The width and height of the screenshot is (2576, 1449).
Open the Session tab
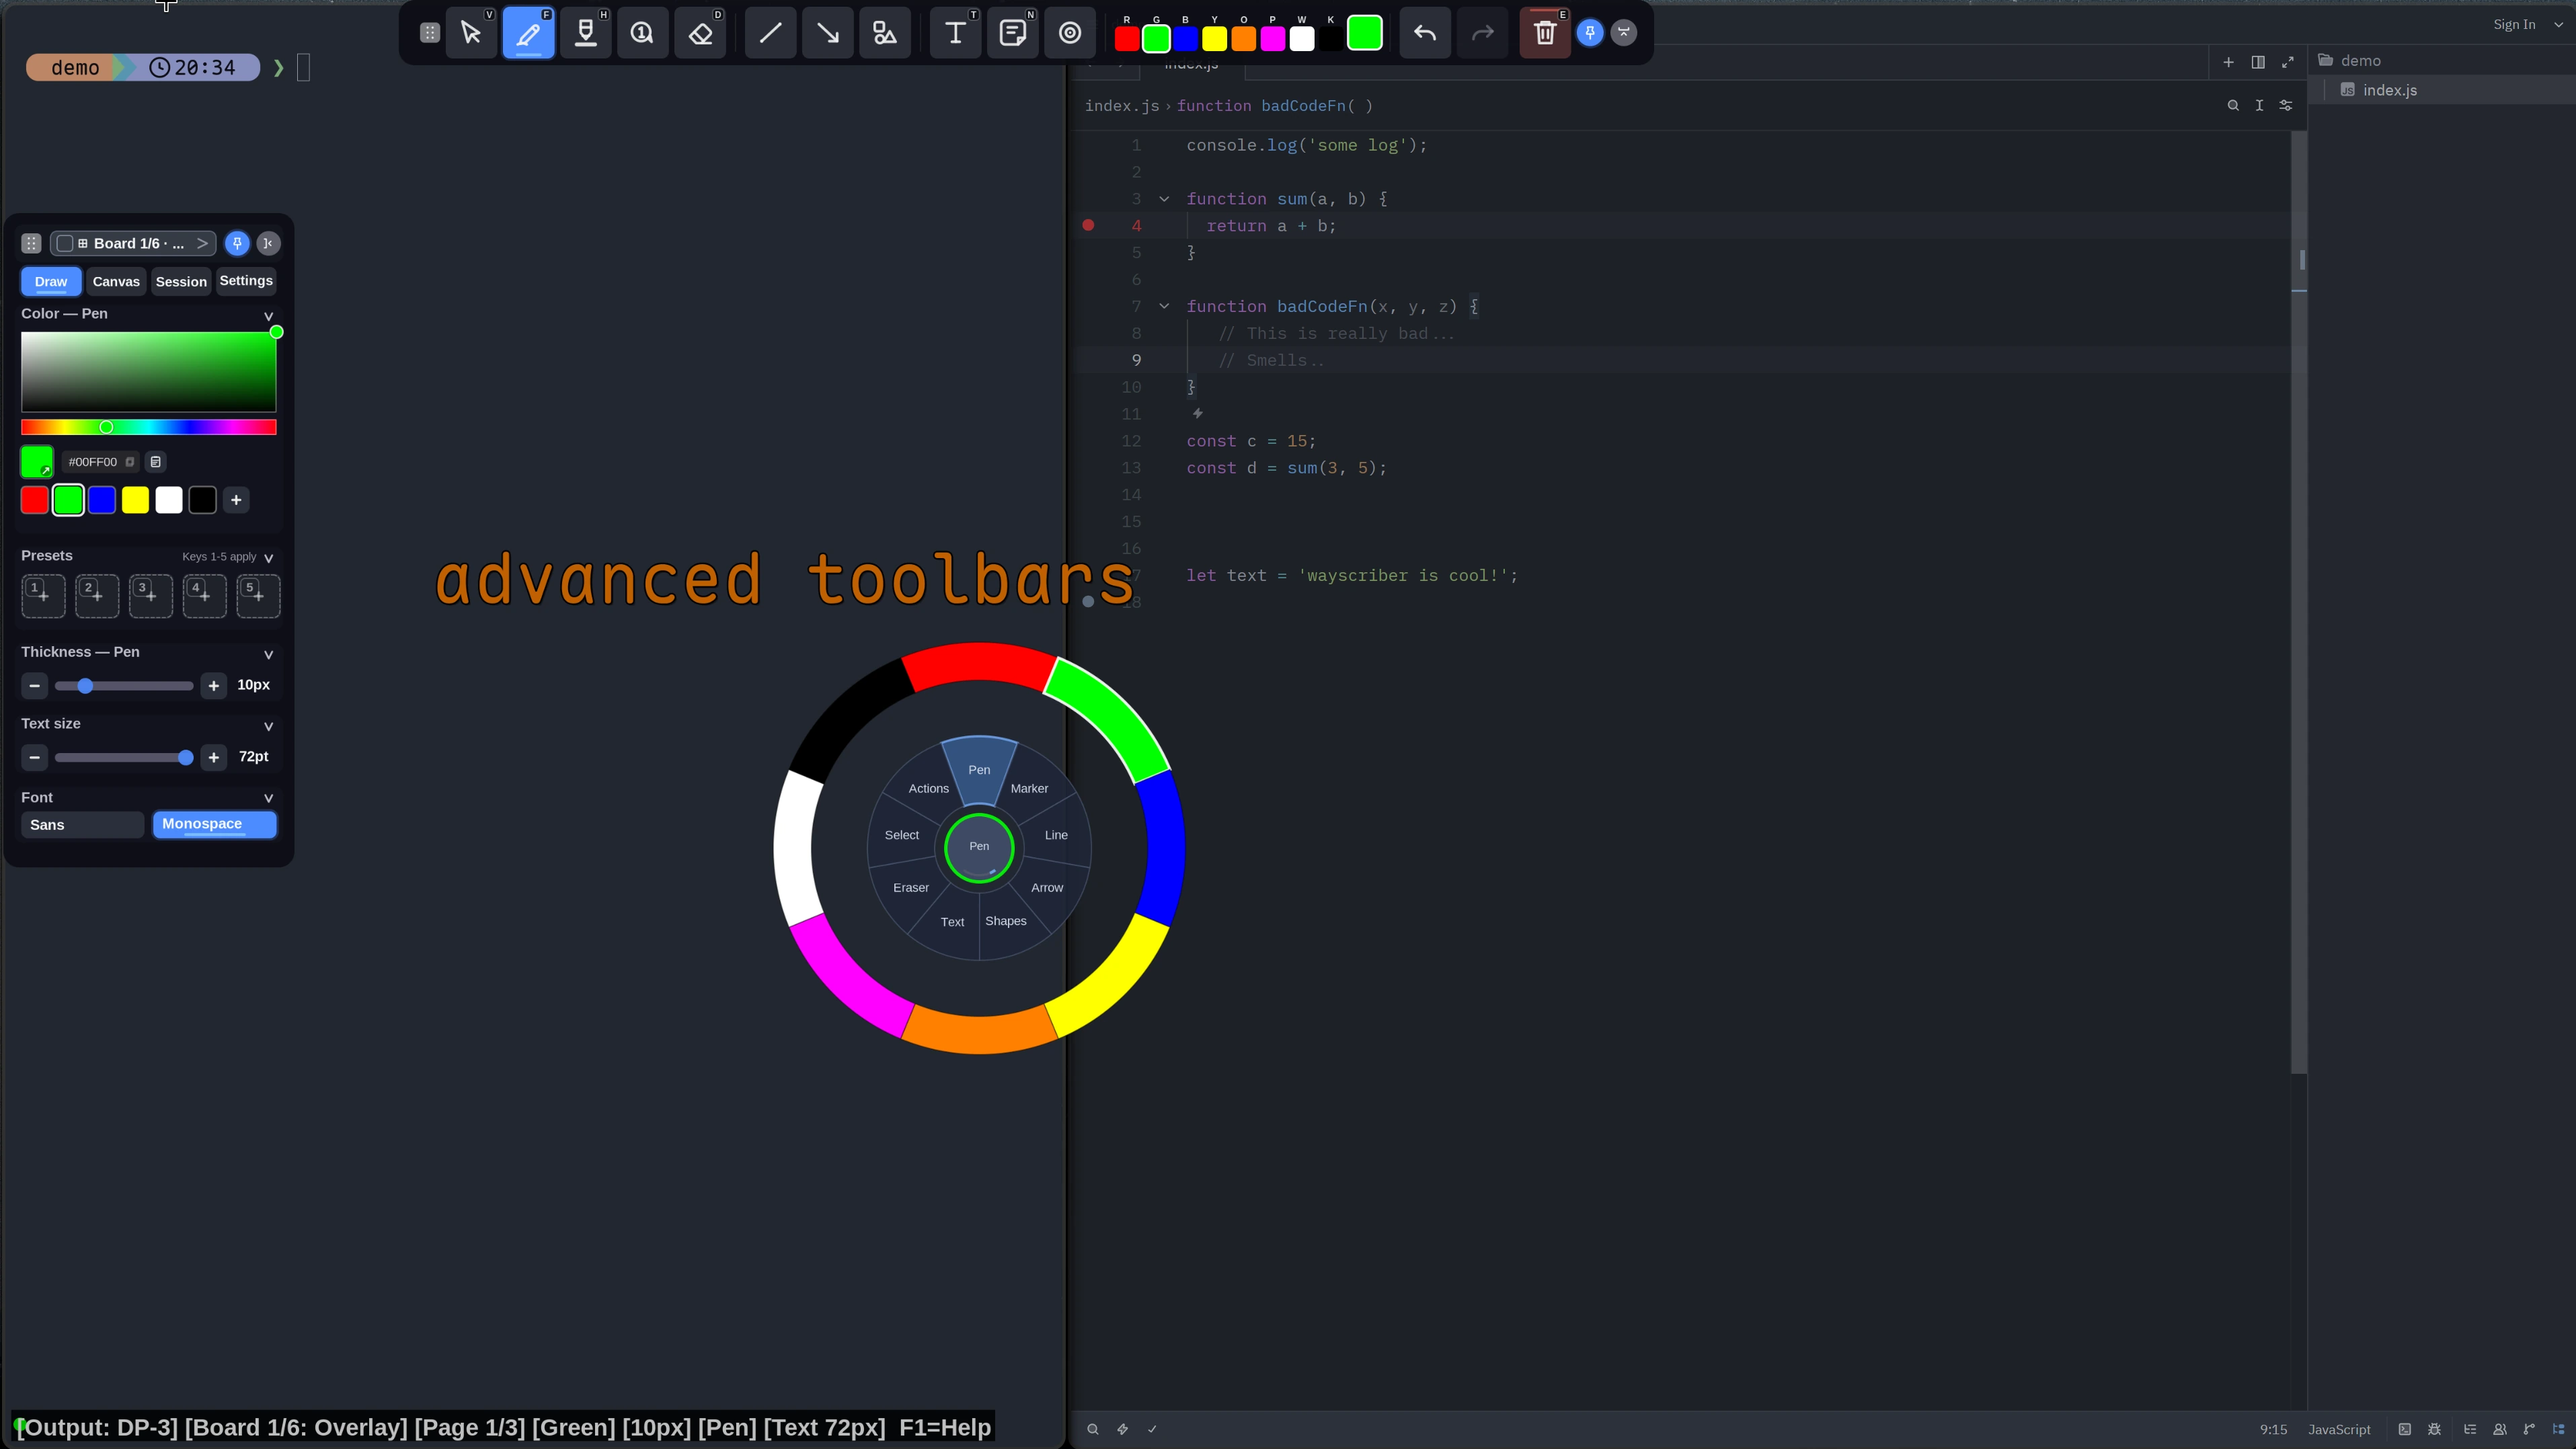click(181, 282)
